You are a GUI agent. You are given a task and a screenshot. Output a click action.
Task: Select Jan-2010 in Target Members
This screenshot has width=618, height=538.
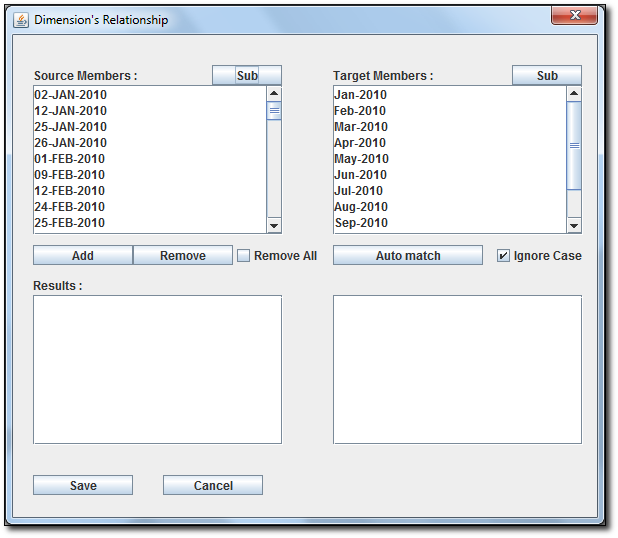(360, 95)
